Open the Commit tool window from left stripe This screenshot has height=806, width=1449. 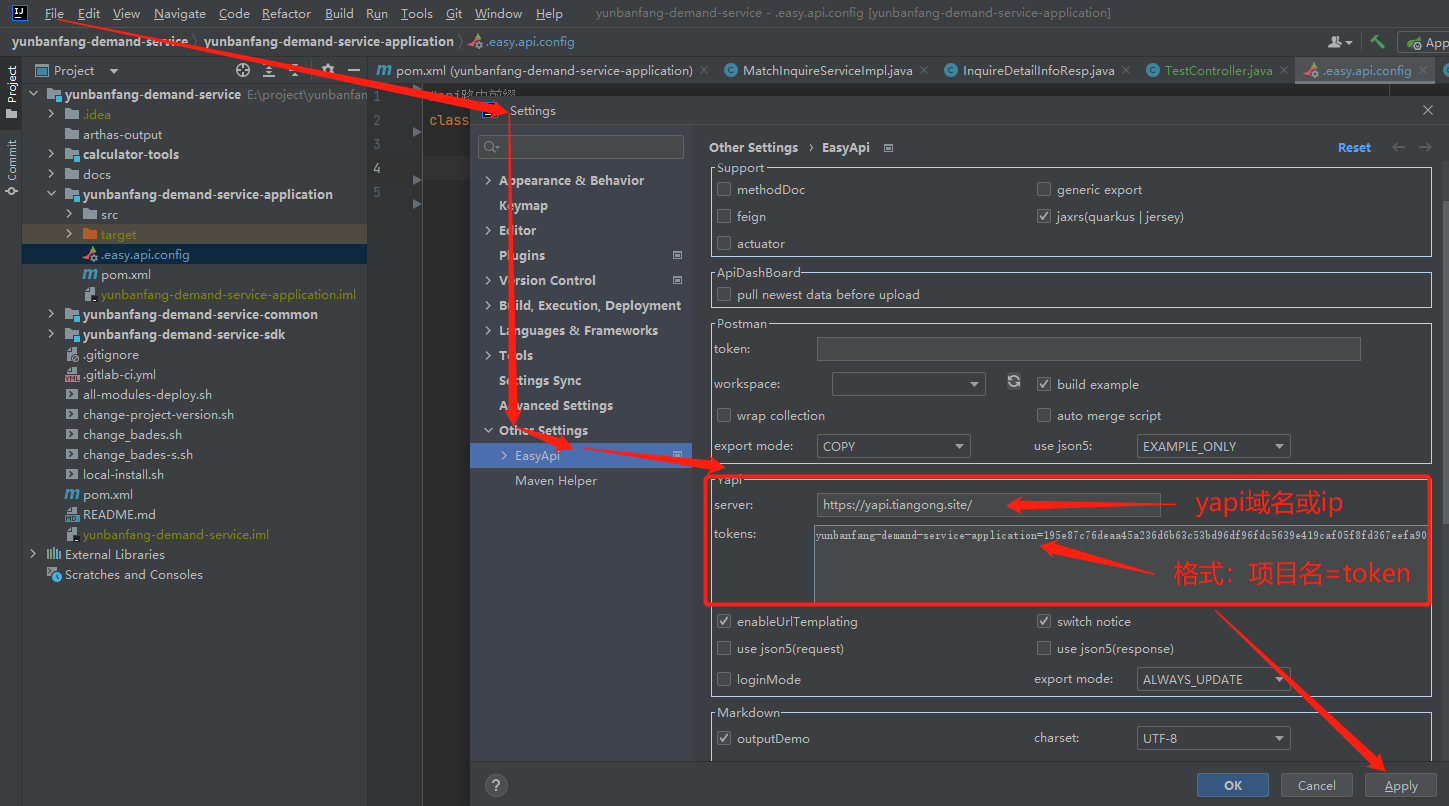tap(12, 166)
